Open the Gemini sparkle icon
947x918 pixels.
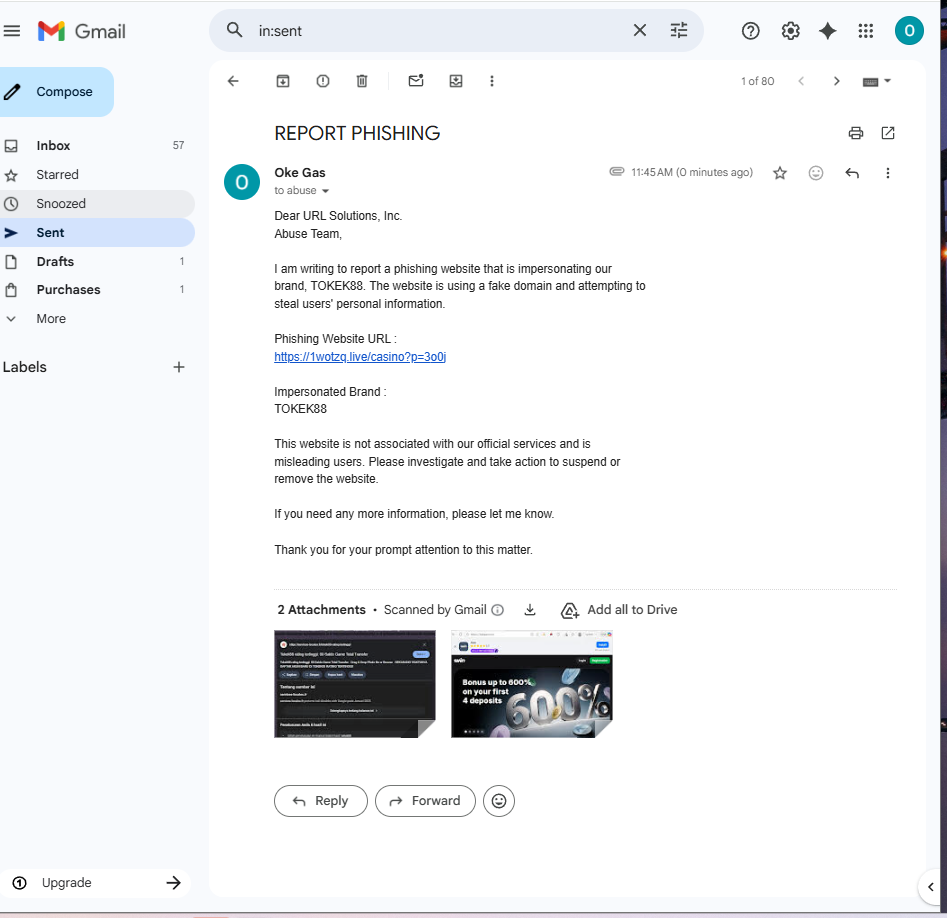tap(827, 31)
